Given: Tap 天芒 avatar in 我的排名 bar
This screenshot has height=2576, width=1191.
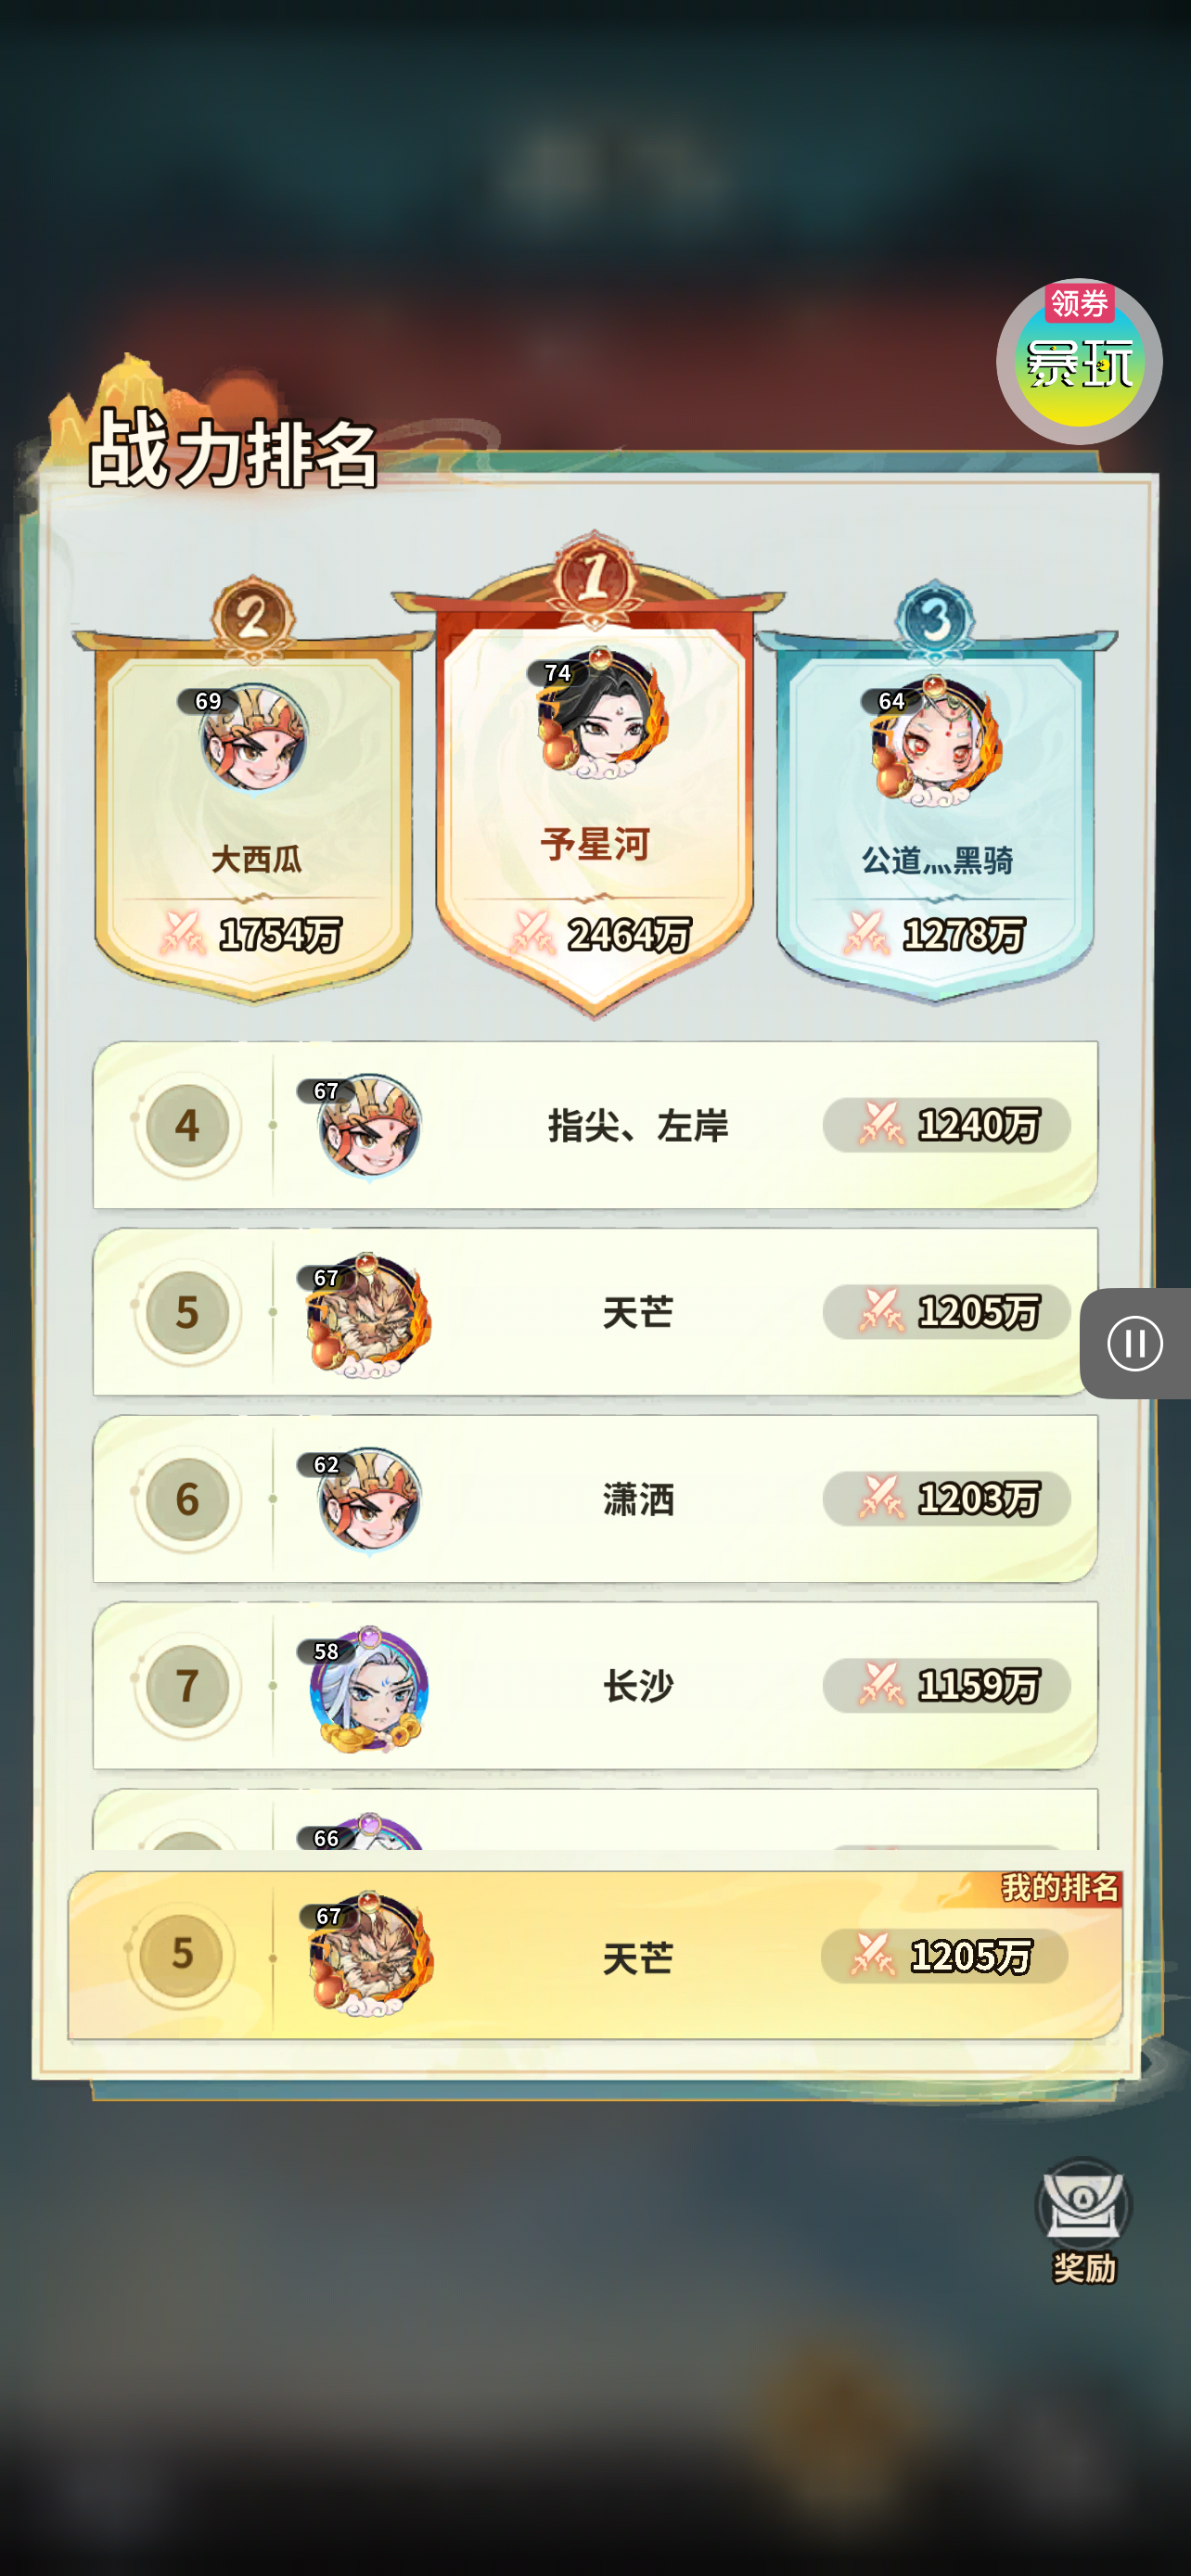Looking at the screenshot, I should point(370,1953).
